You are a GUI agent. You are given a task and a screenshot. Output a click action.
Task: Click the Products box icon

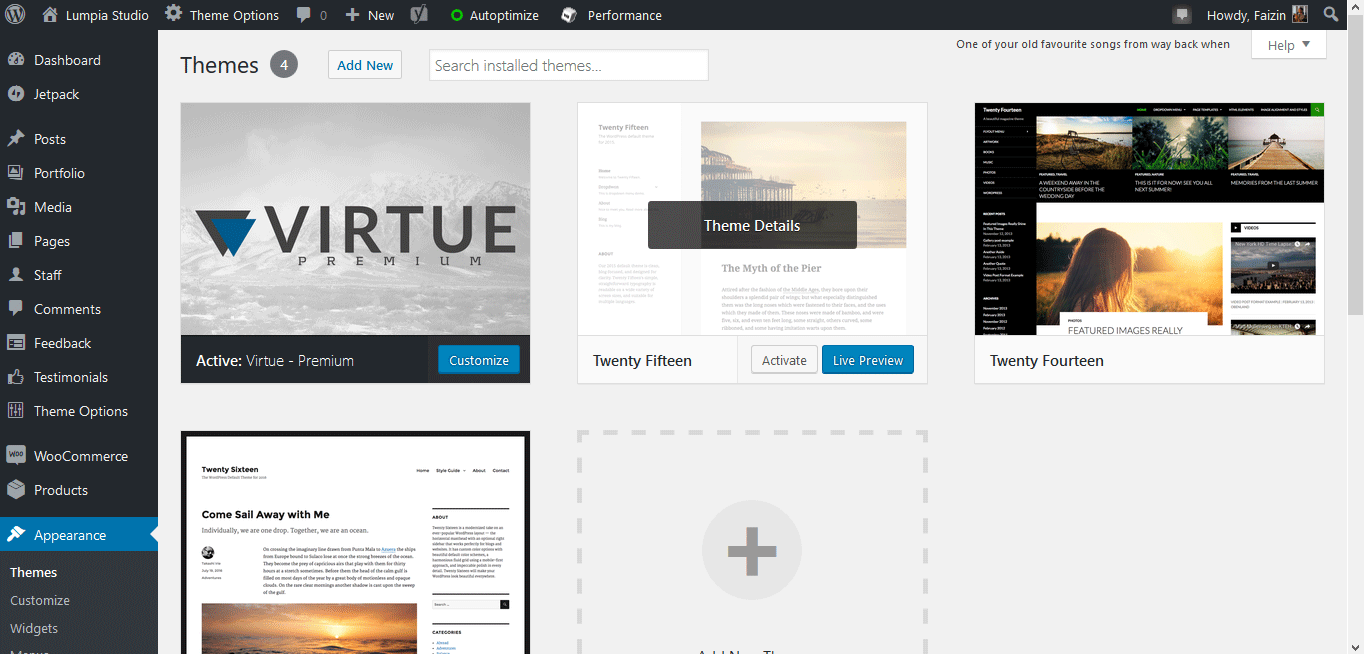[x=16, y=490]
